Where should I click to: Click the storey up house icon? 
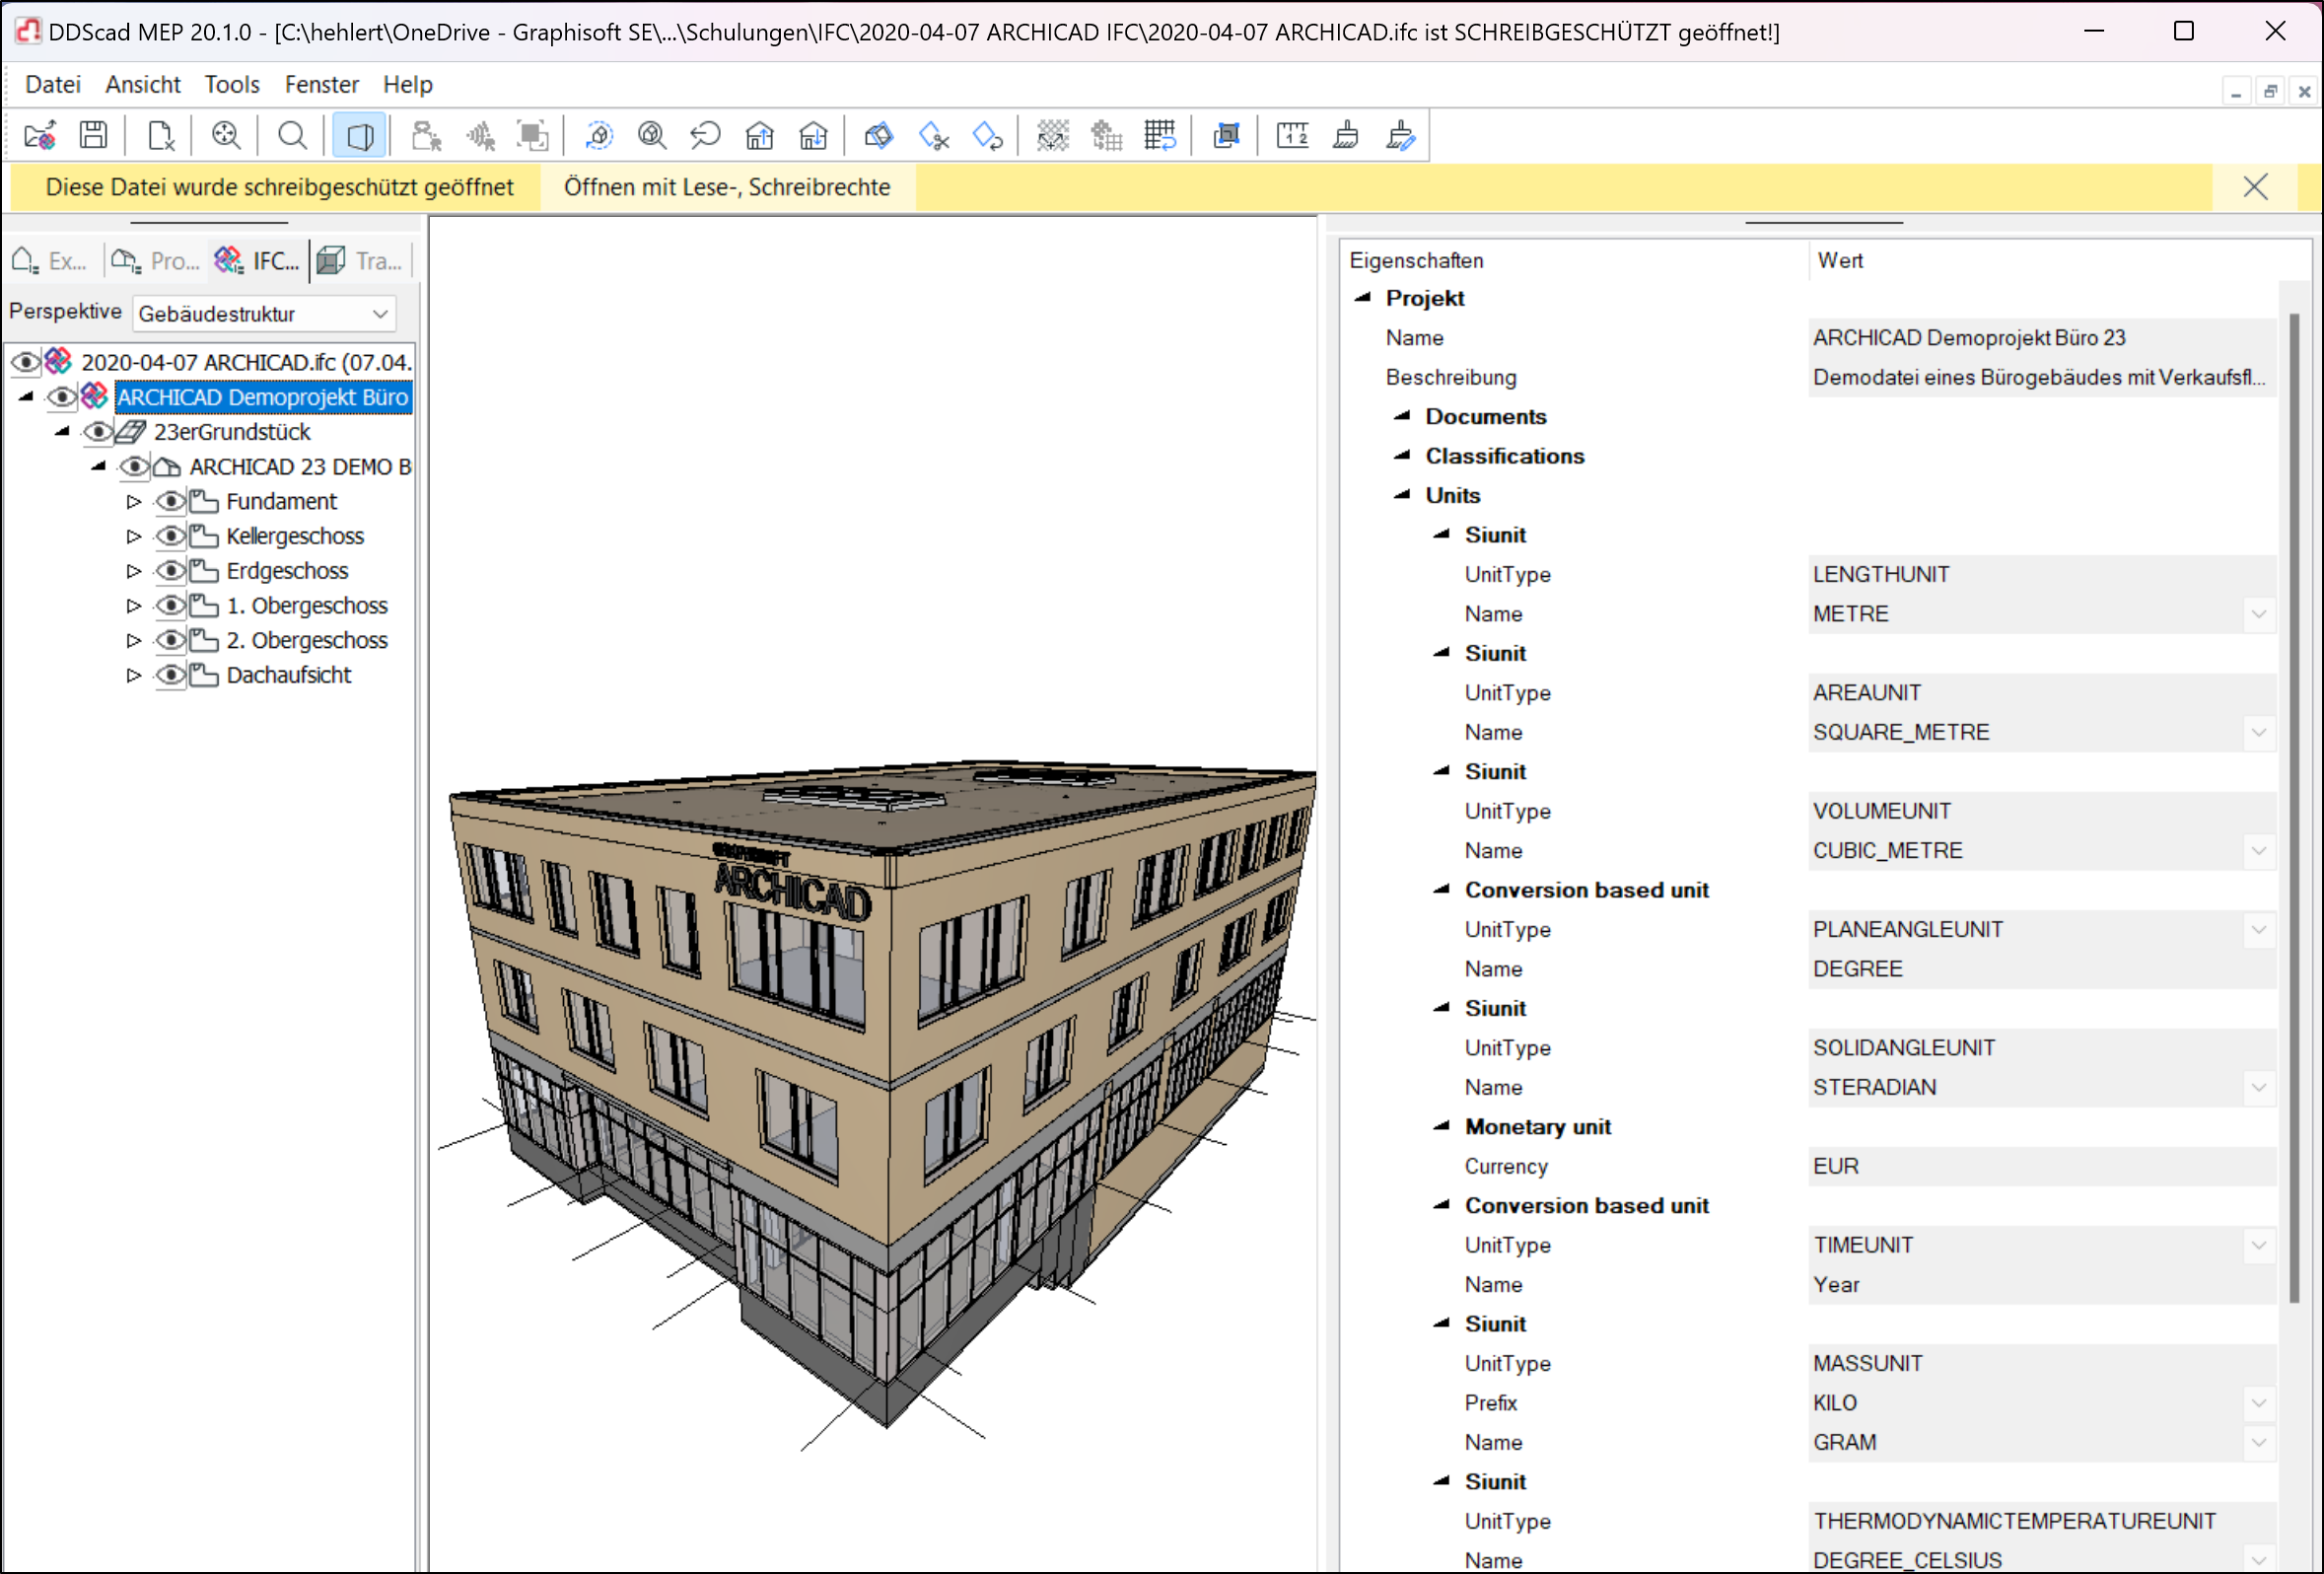point(760,135)
